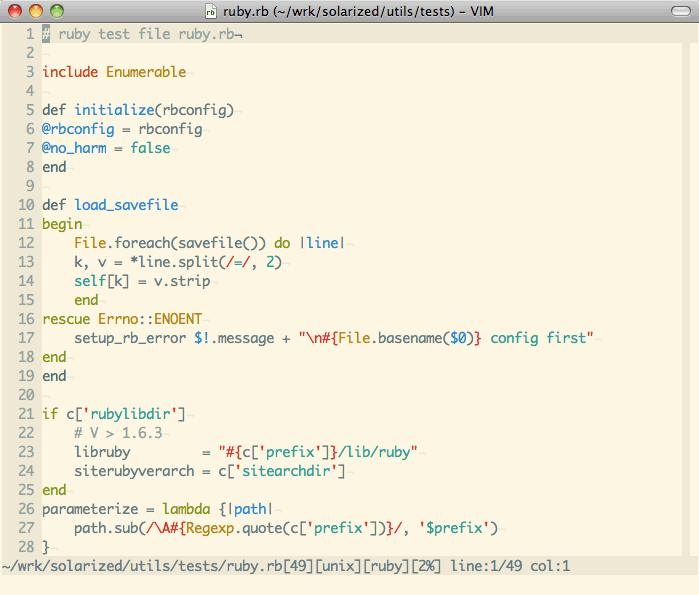Place cursor on 'siterubyverarch' variable

[134, 471]
